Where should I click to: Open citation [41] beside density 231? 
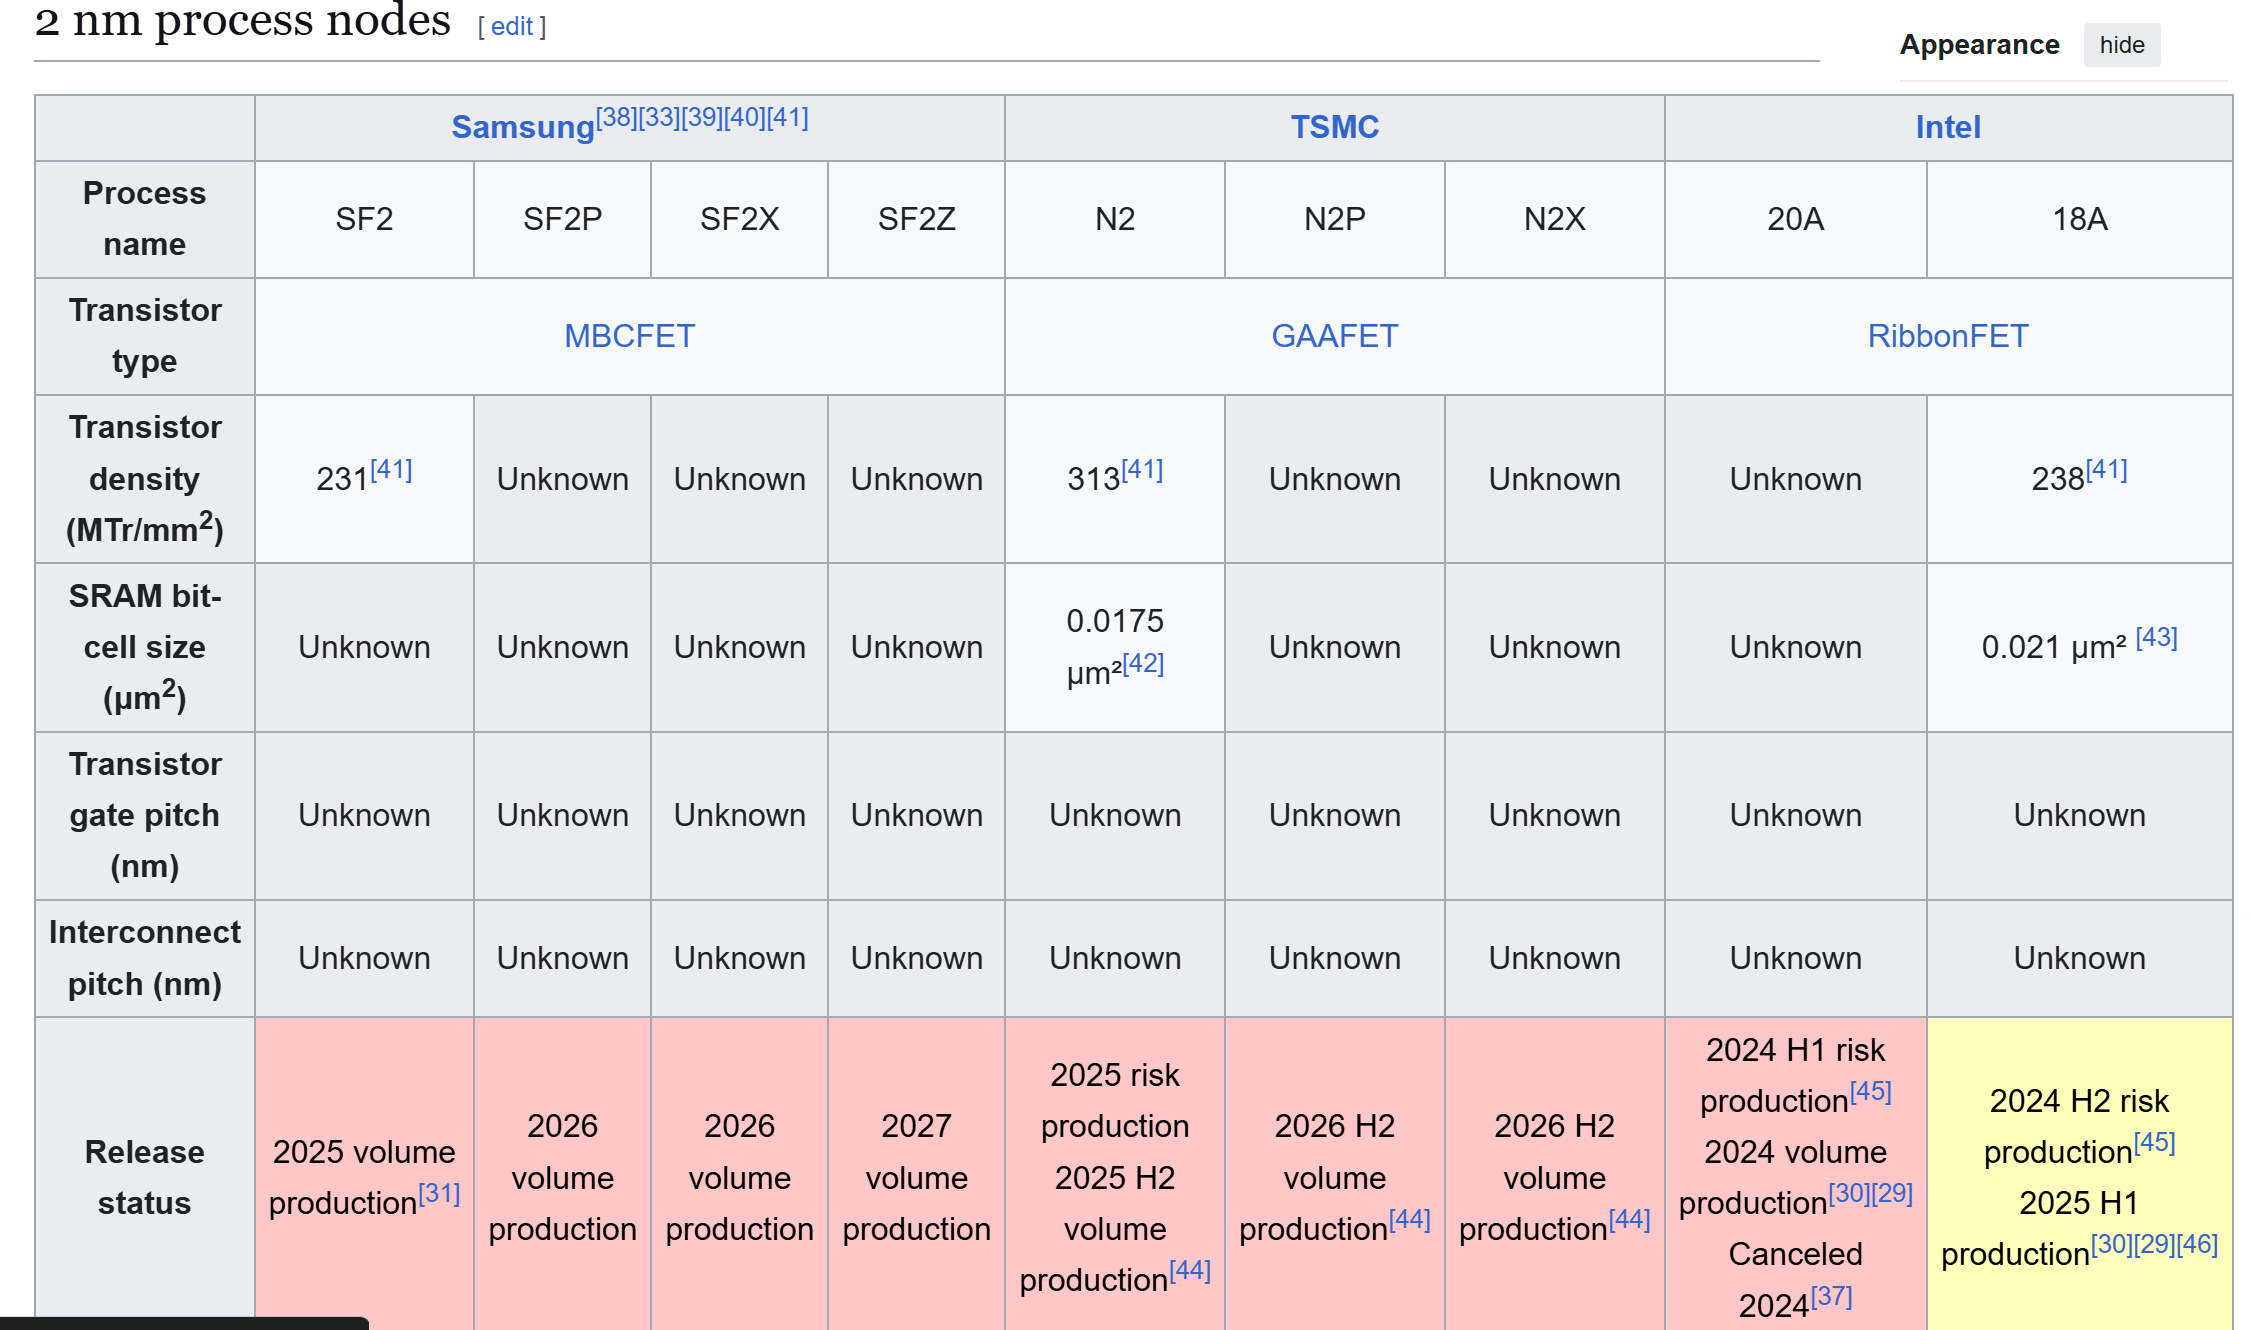click(391, 470)
